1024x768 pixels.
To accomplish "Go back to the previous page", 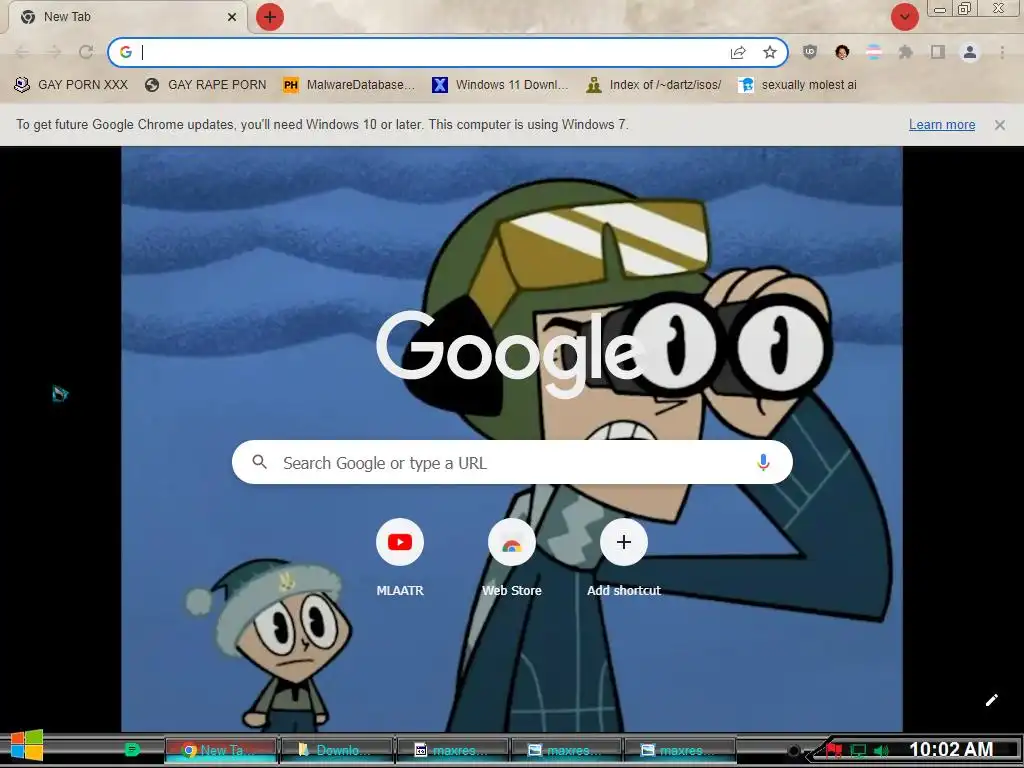I will pos(22,52).
